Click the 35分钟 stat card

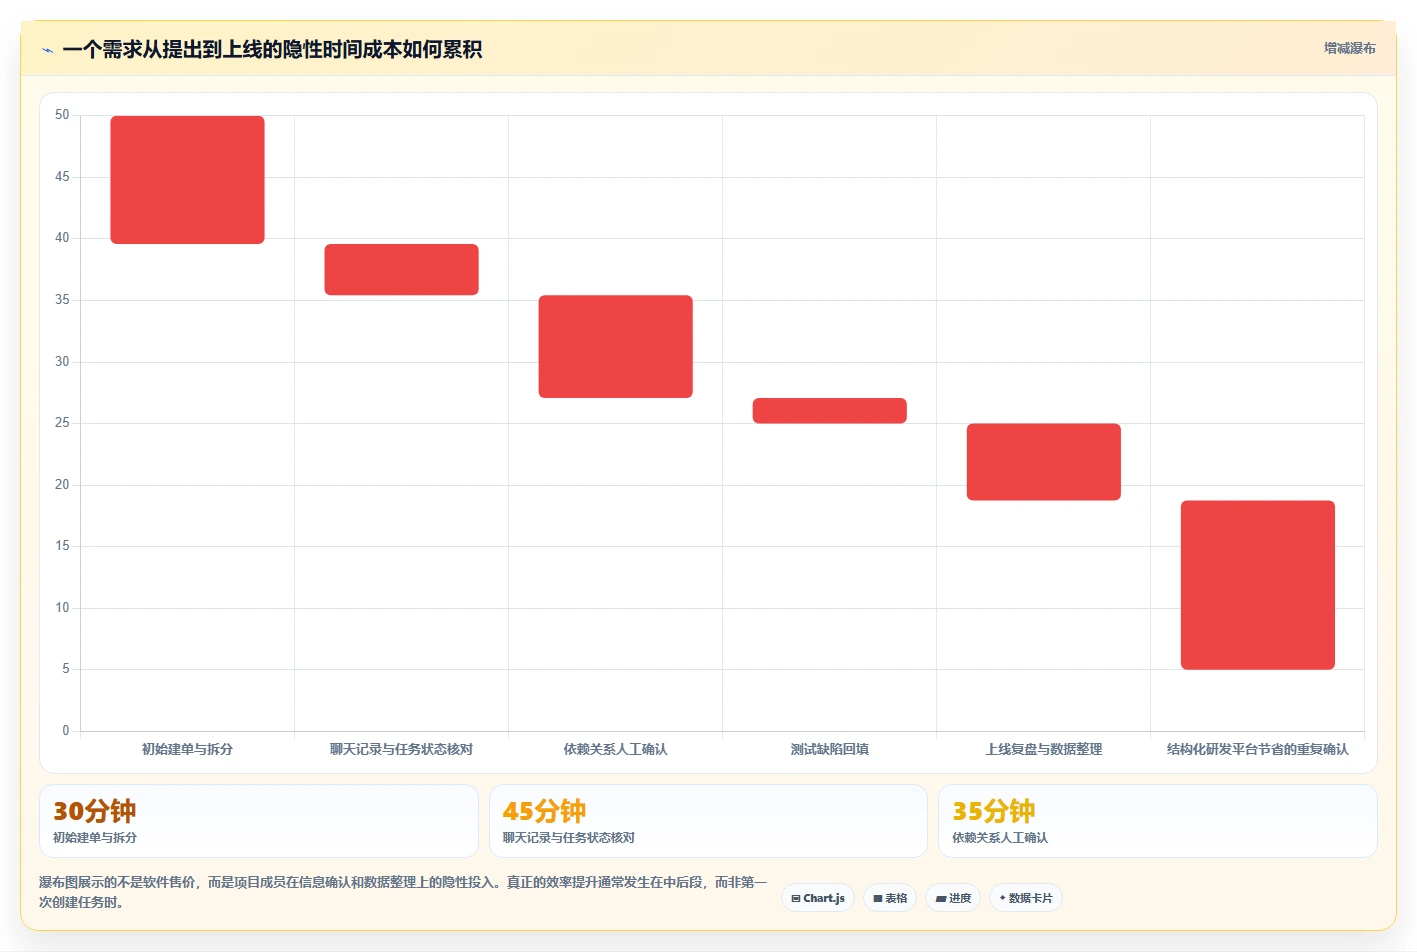1157,821
